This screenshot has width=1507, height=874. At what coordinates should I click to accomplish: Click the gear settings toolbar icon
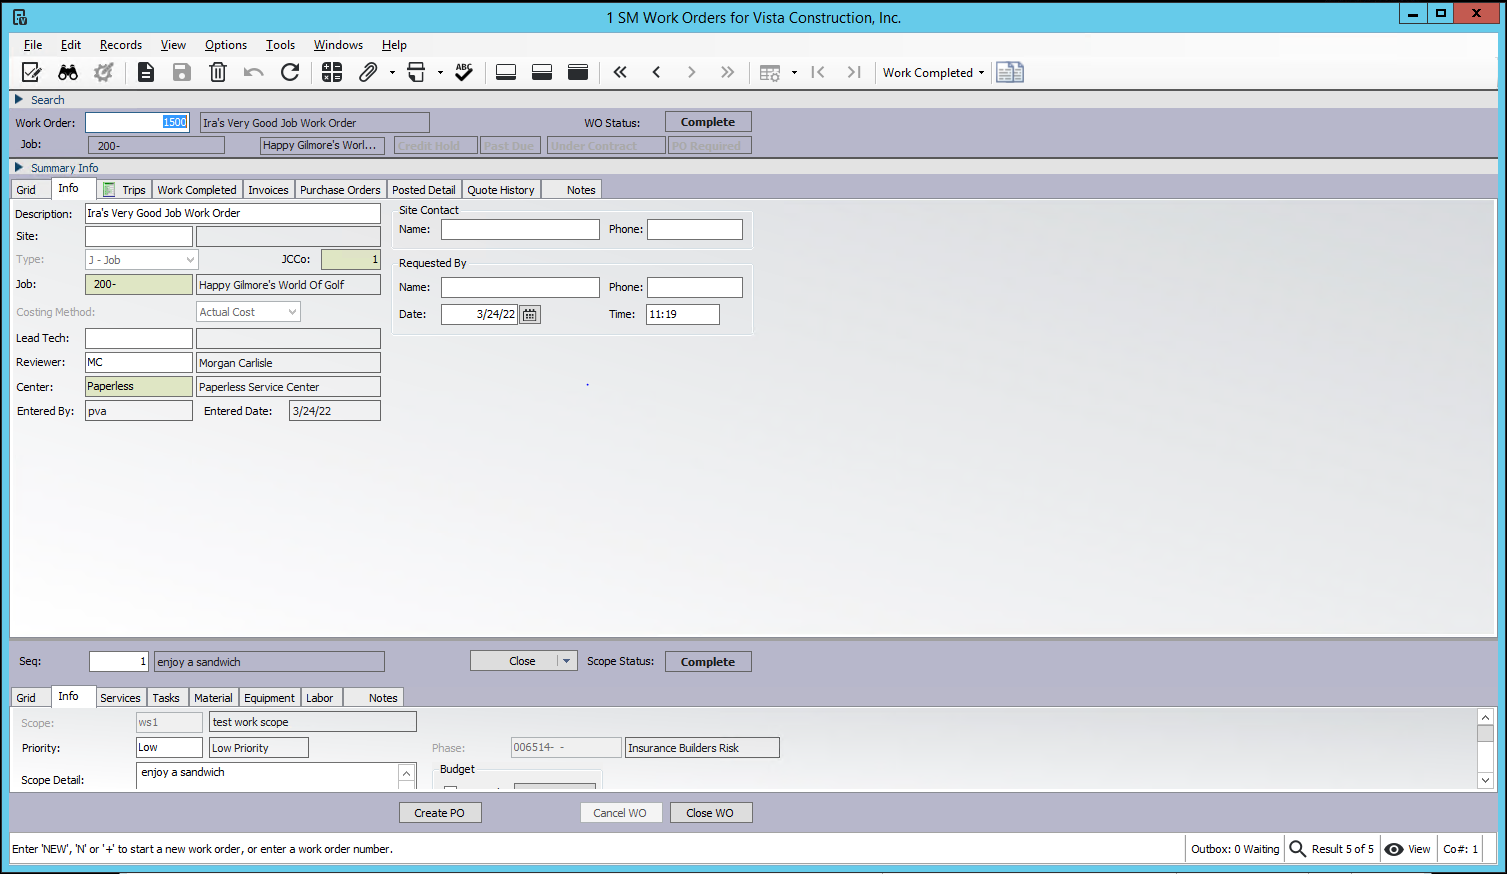click(103, 72)
